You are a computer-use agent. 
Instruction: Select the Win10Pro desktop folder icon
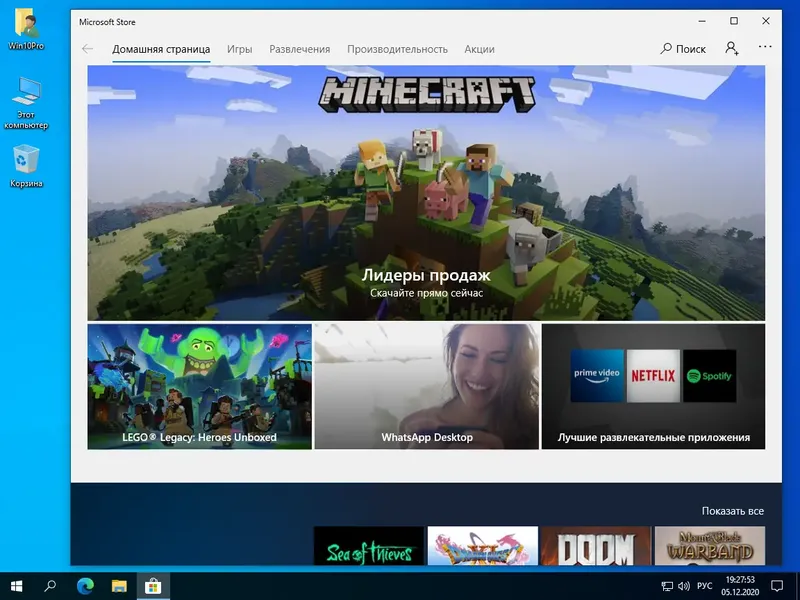(x=26, y=29)
